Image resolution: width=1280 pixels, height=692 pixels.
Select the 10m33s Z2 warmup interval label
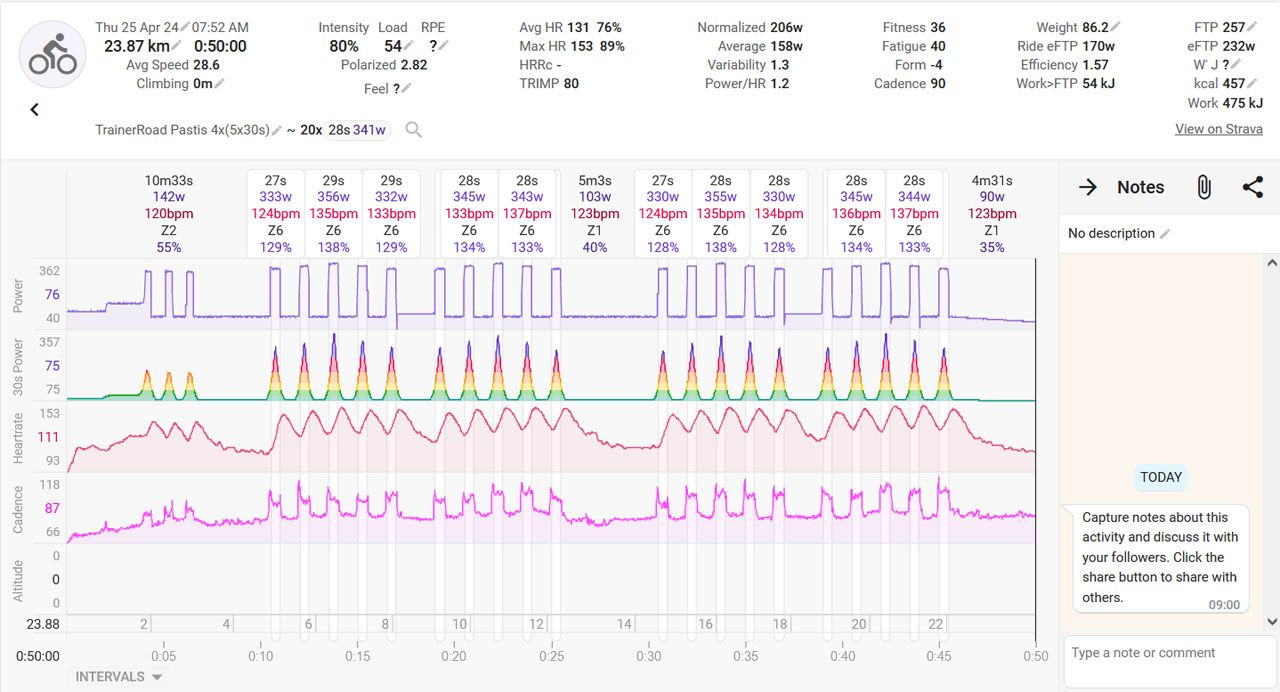coord(168,214)
